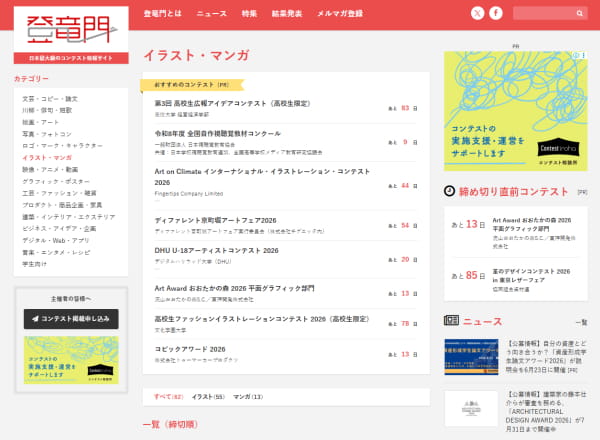Viewport: 600px width, 440px height.
Task: Select category 映像・アニメ・動画
Action: point(50,169)
